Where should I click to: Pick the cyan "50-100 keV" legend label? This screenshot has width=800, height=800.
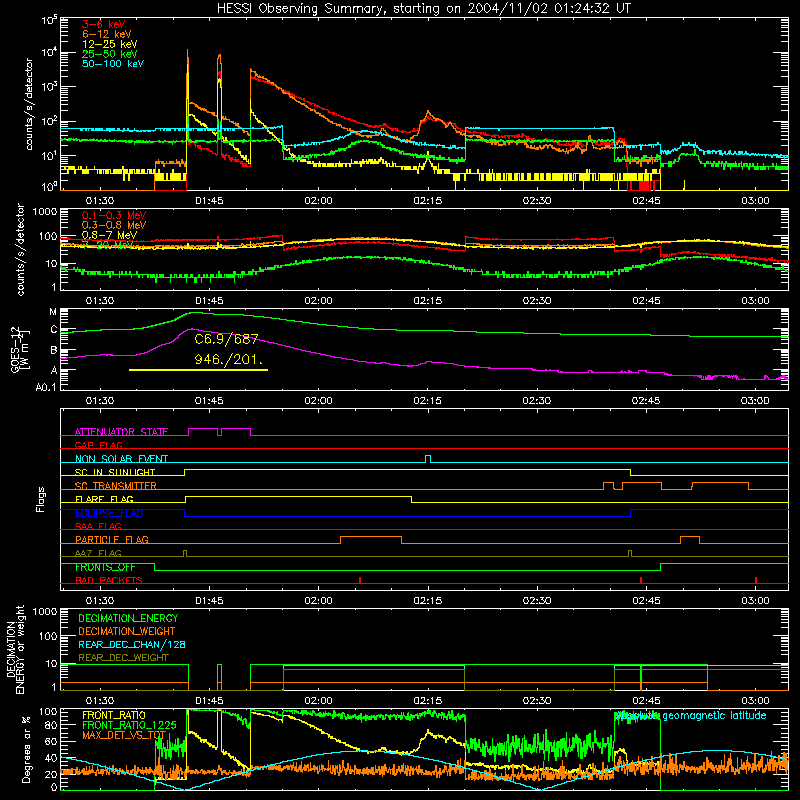click(x=112, y=64)
